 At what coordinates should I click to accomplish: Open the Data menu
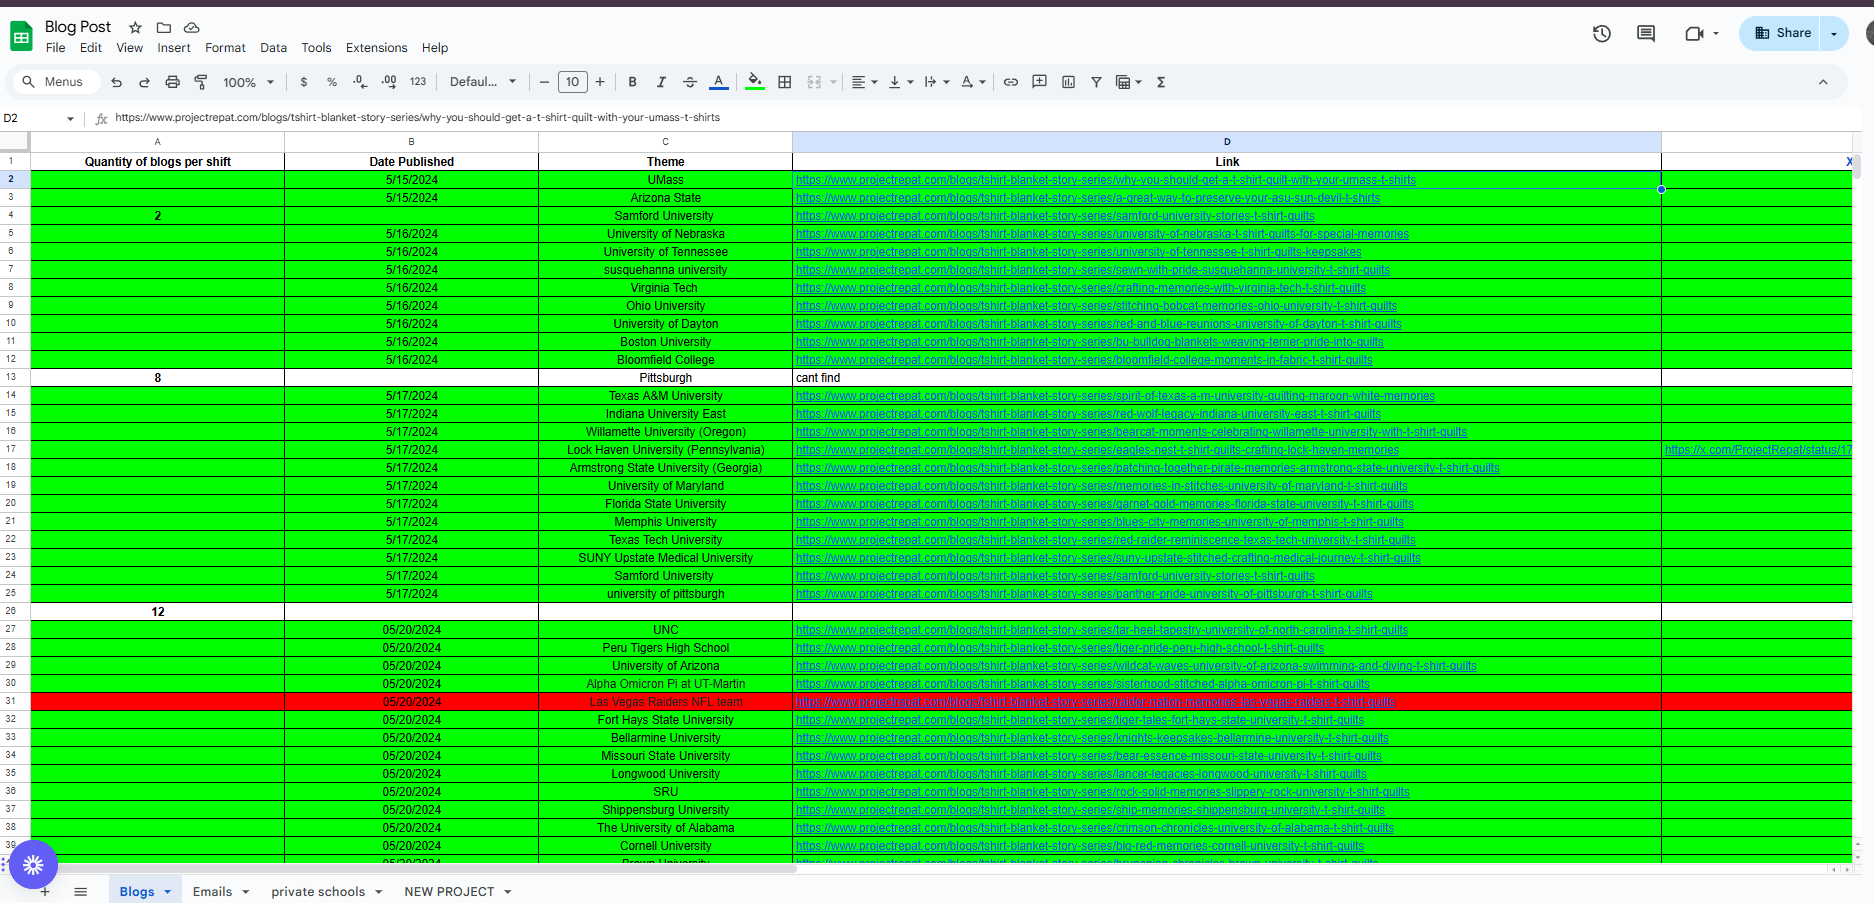273,48
